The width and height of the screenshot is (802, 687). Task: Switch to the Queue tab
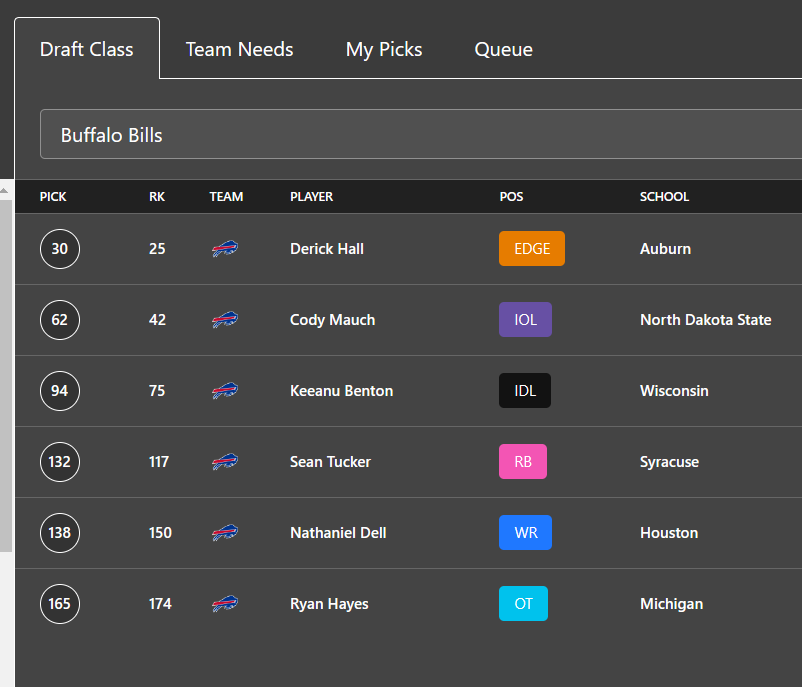(x=503, y=49)
